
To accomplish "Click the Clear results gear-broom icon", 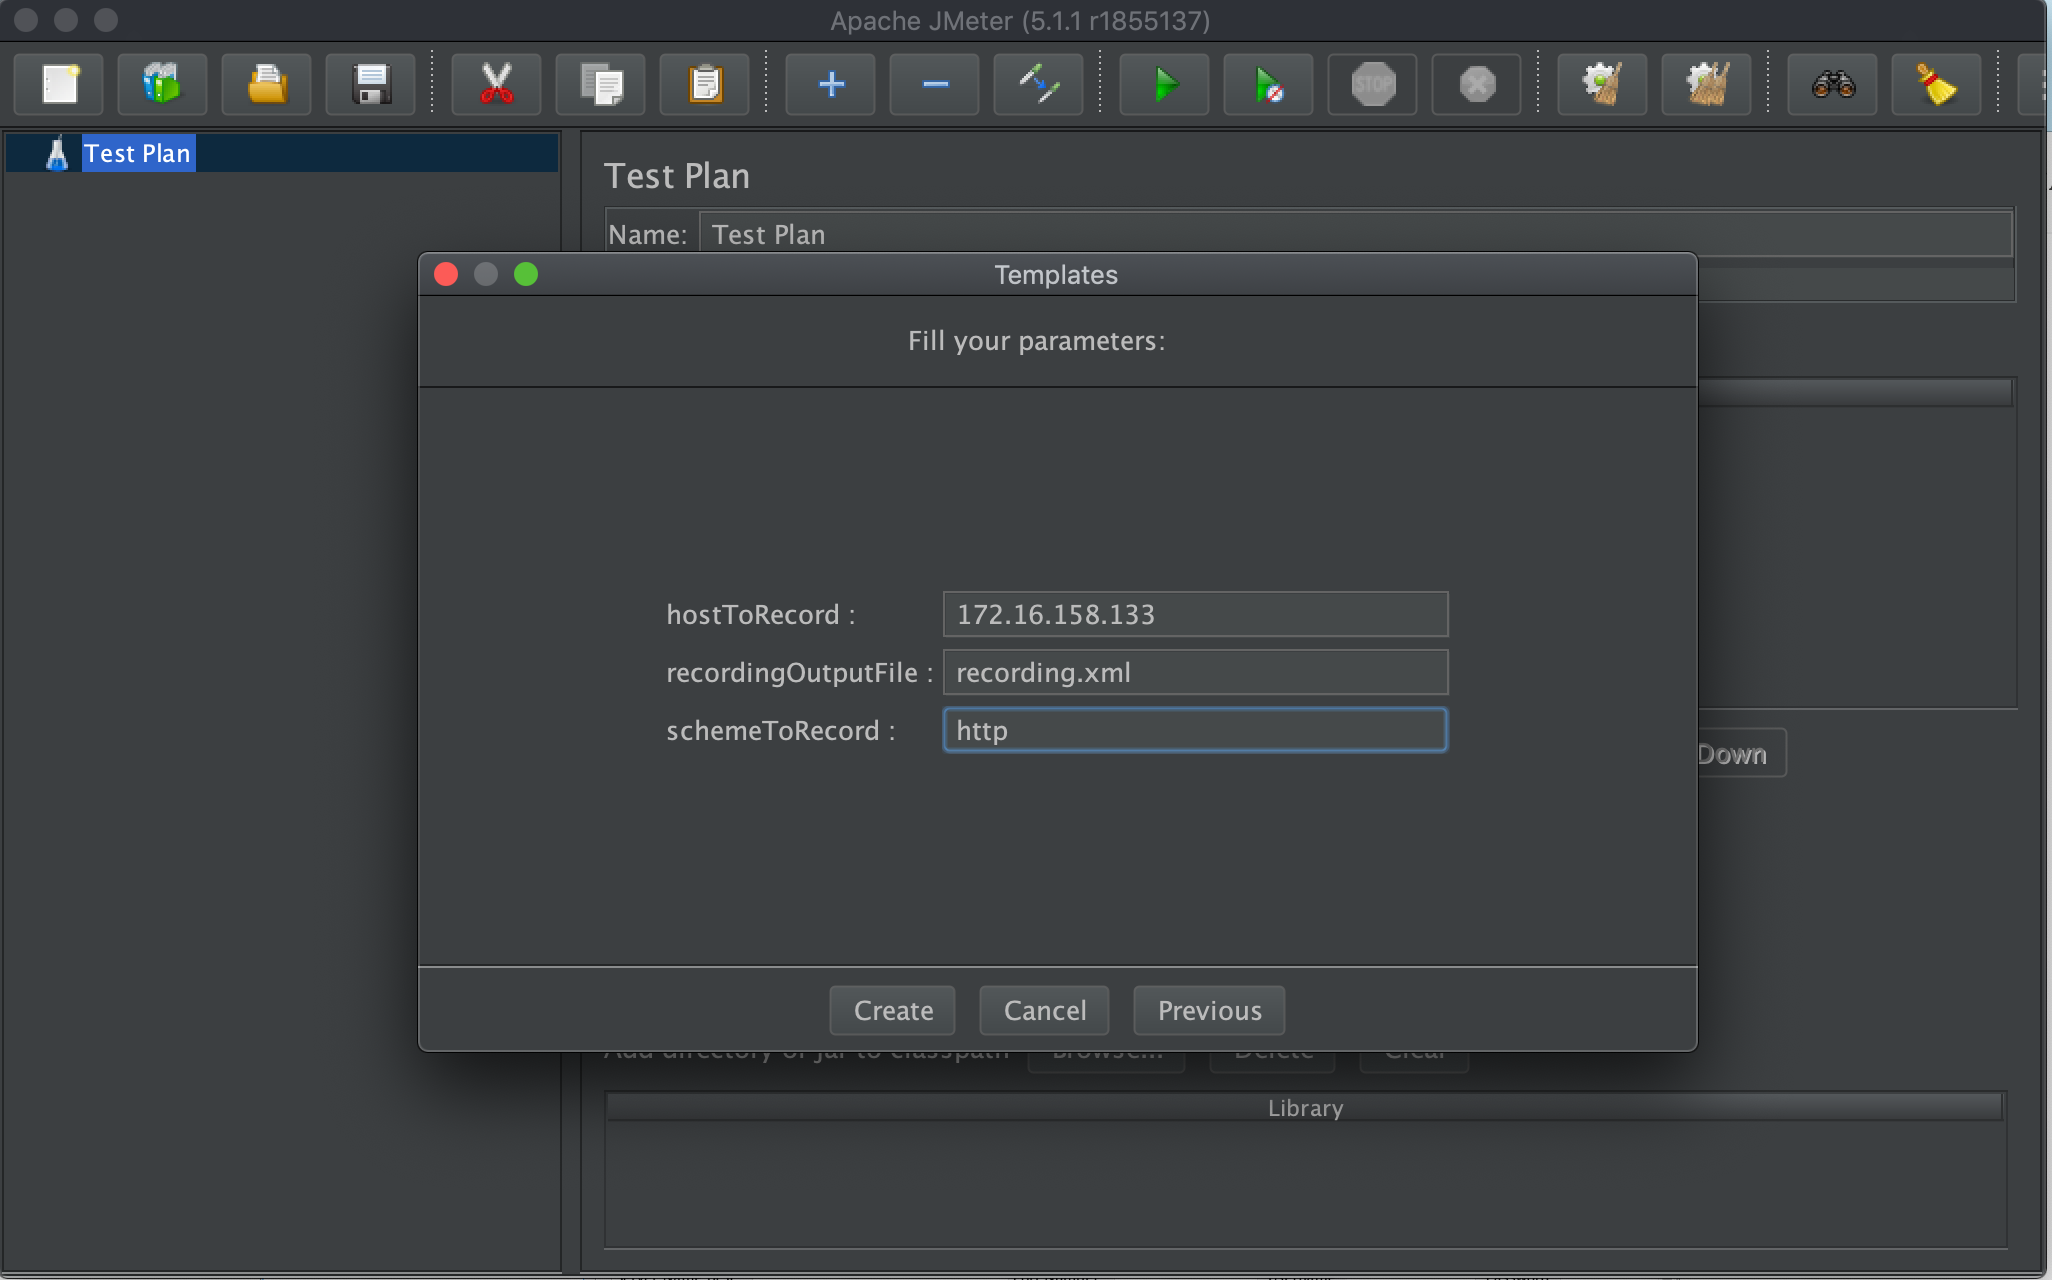I will (x=1602, y=84).
